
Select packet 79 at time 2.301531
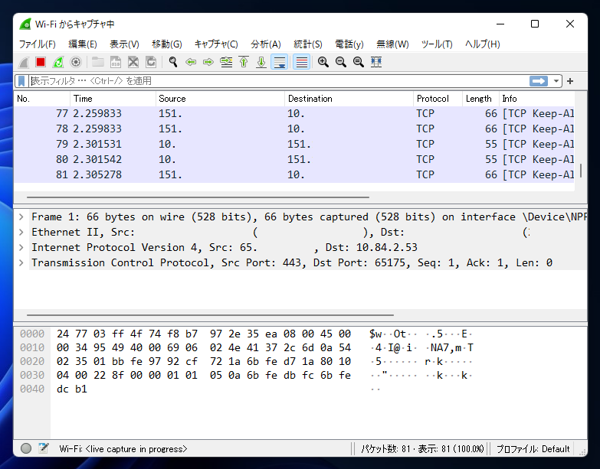click(295, 144)
